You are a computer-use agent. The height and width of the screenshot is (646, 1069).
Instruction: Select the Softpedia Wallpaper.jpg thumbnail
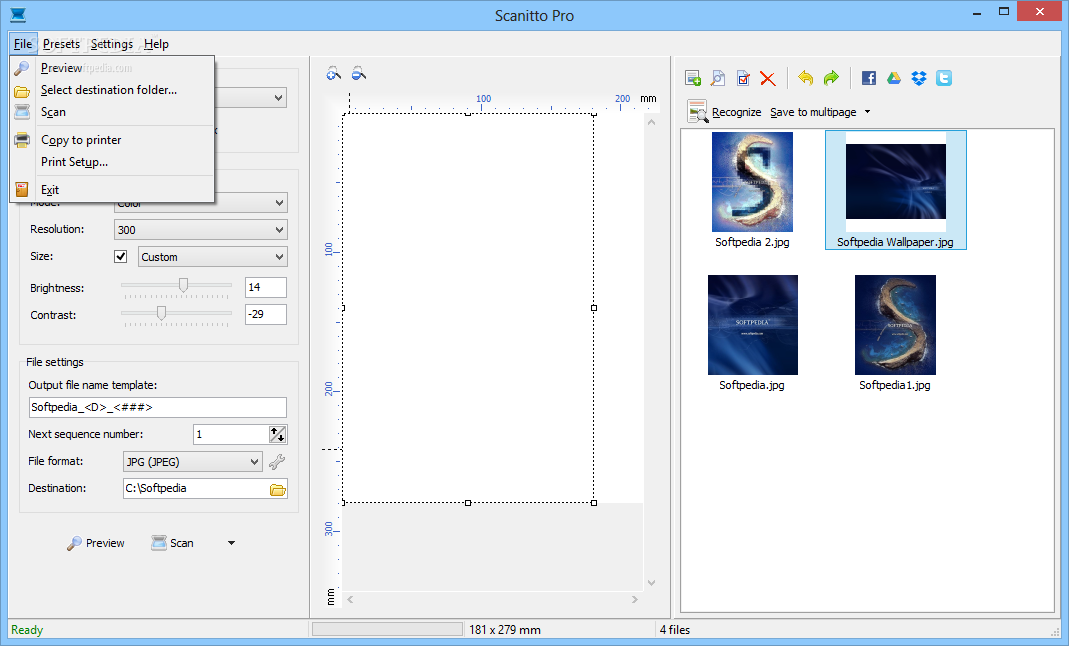pos(896,190)
